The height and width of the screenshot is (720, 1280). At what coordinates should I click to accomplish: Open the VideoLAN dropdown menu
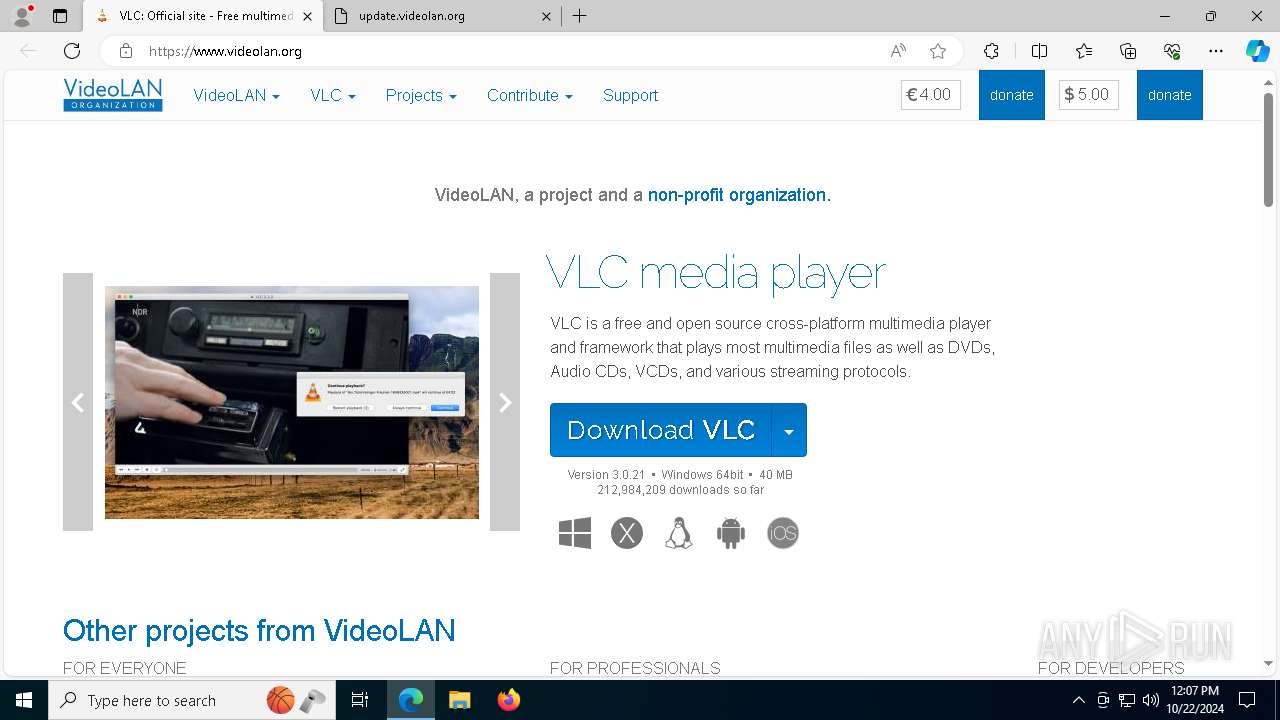click(x=237, y=95)
